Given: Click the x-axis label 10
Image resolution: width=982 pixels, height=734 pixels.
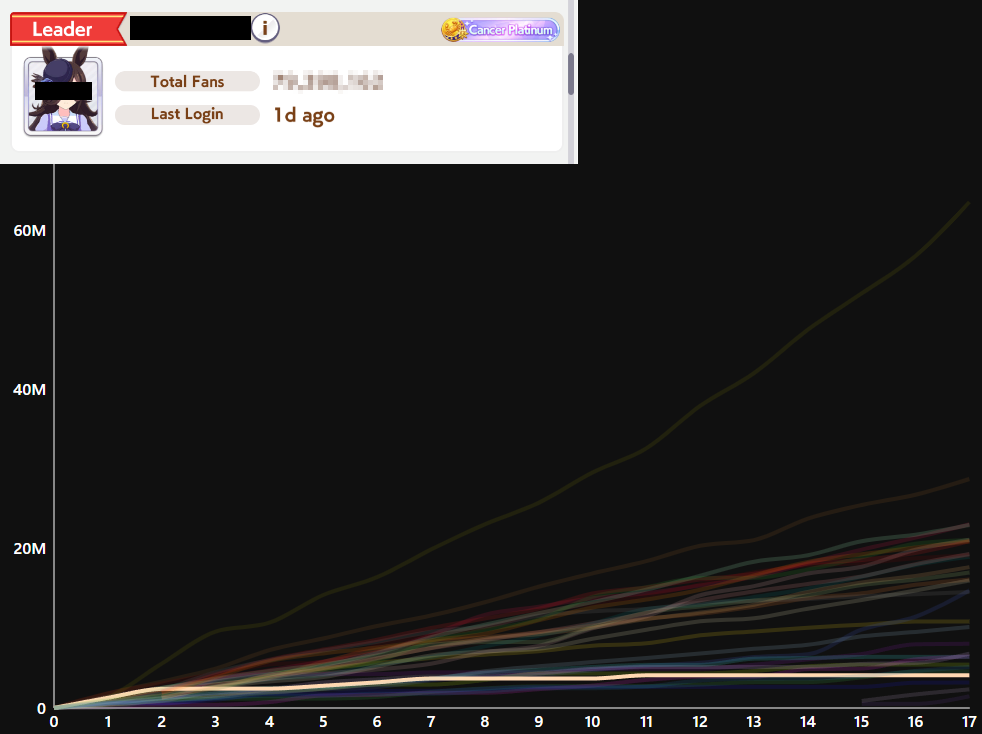Looking at the screenshot, I should 592,721.
